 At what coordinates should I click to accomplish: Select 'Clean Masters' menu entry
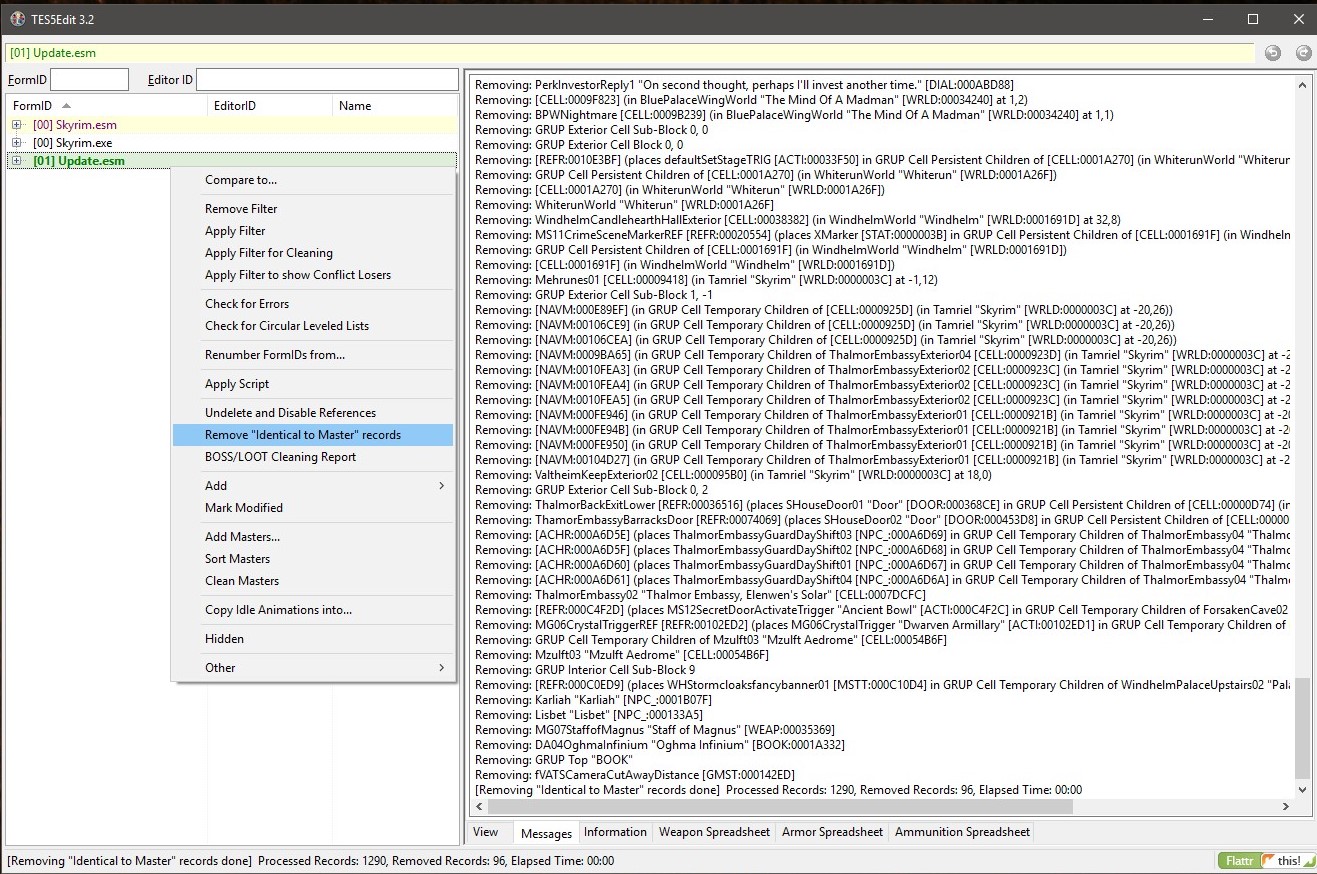(x=313, y=581)
